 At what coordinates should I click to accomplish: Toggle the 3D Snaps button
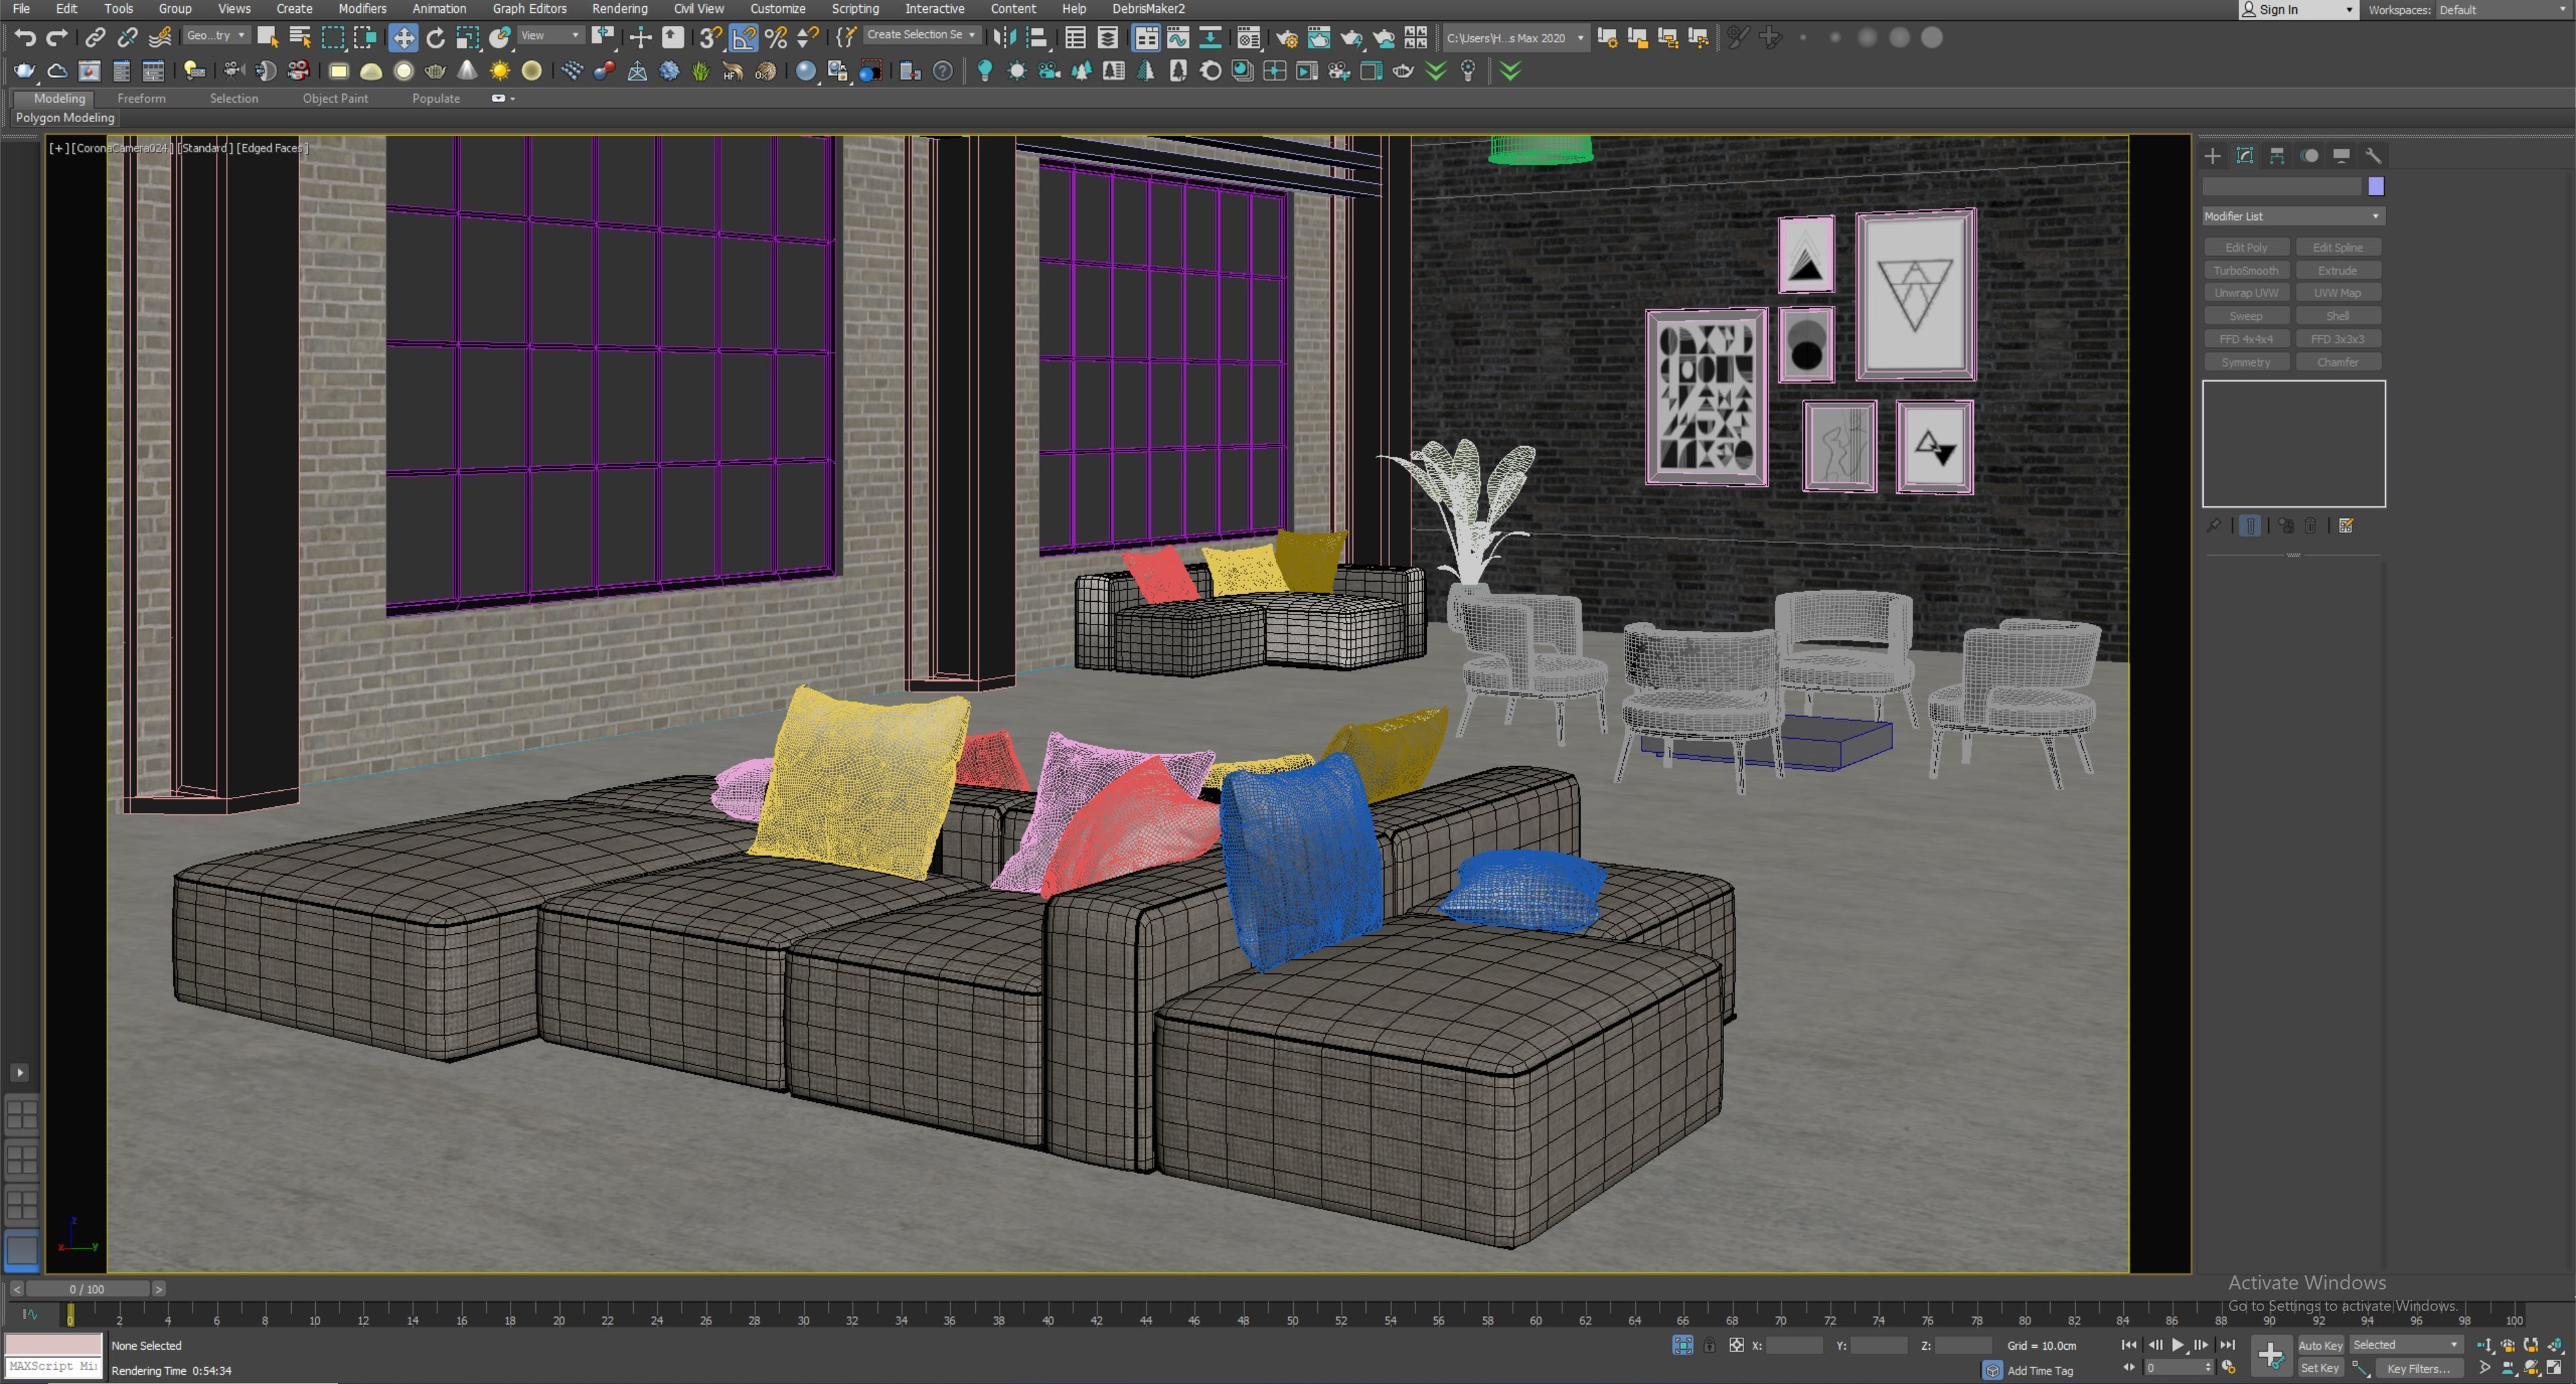pos(711,38)
